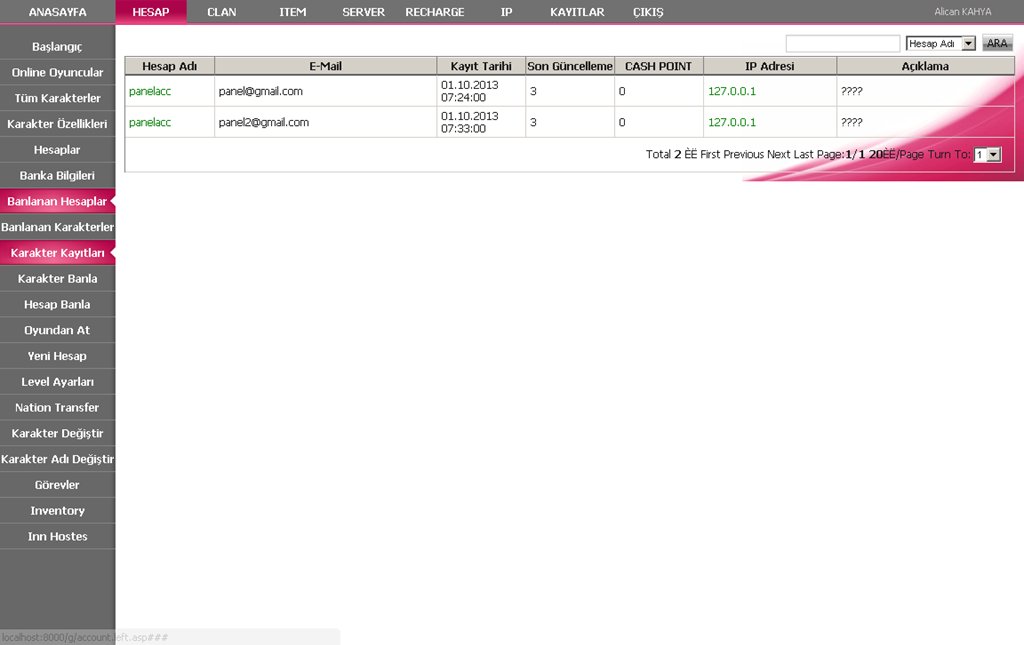This screenshot has height=645, width=1024.
Task: Click the Kayıt Tarihi column header
Action: click(x=481, y=66)
